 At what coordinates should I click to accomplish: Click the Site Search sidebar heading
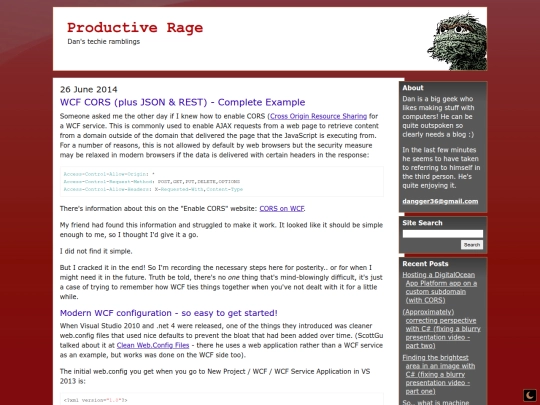pyautogui.click(x=422, y=223)
